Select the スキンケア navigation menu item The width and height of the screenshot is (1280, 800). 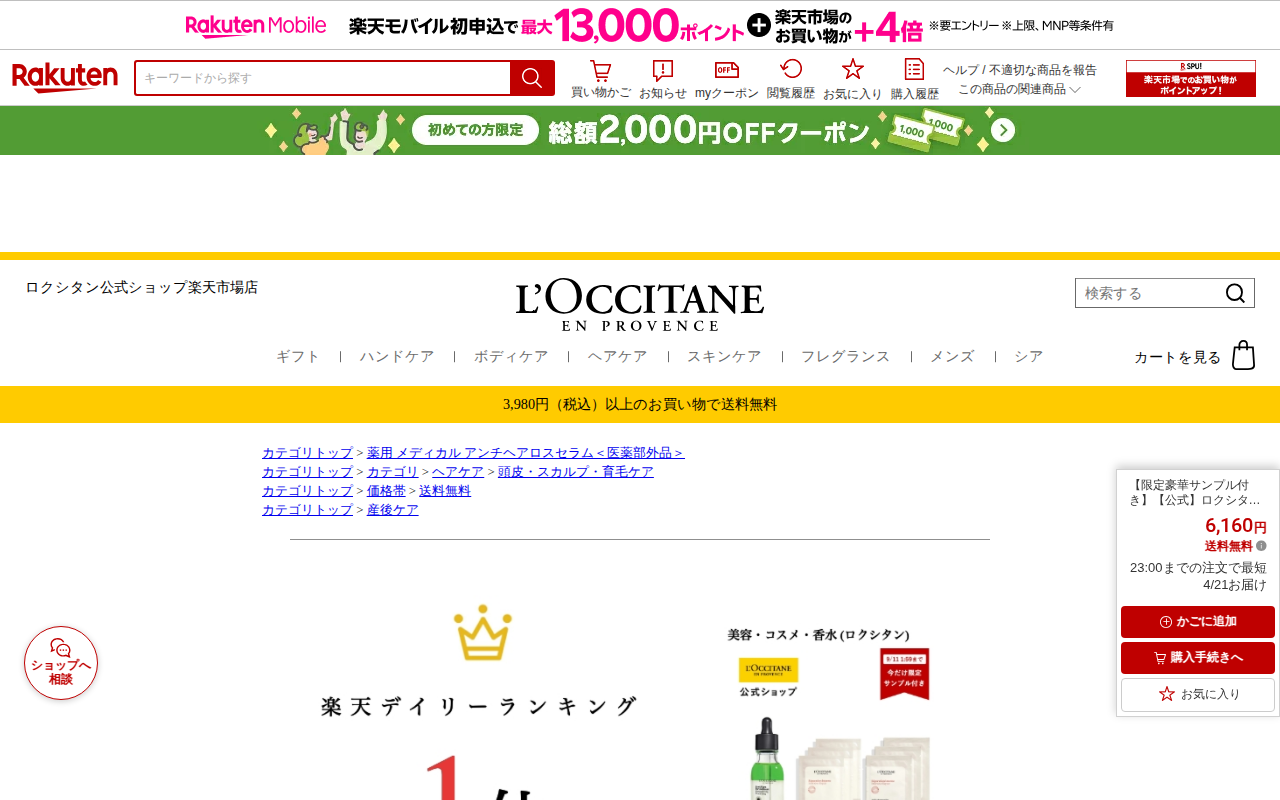click(x=724, y=356)
